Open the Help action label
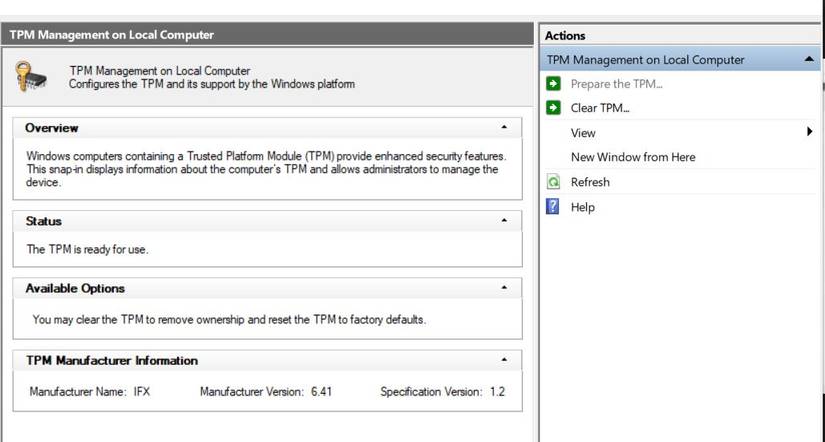 point(583,207)
